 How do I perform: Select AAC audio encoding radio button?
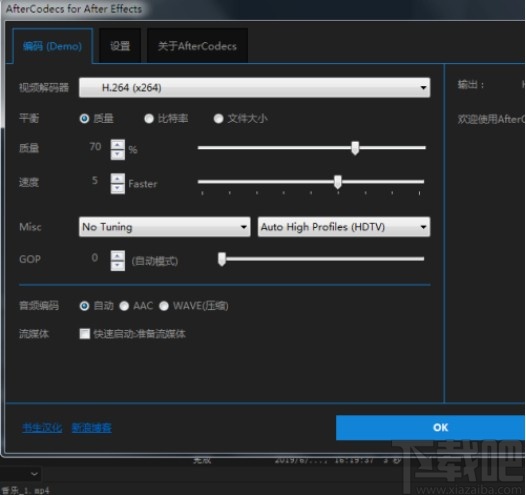coord(124,306)
